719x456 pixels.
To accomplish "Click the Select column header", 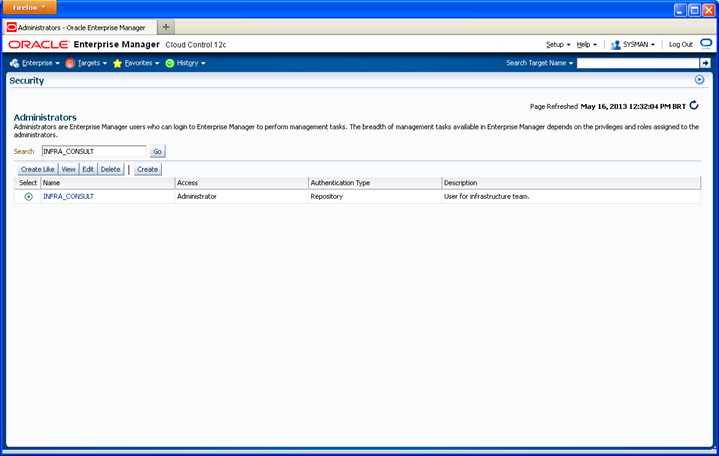I will tap(28, 183).
